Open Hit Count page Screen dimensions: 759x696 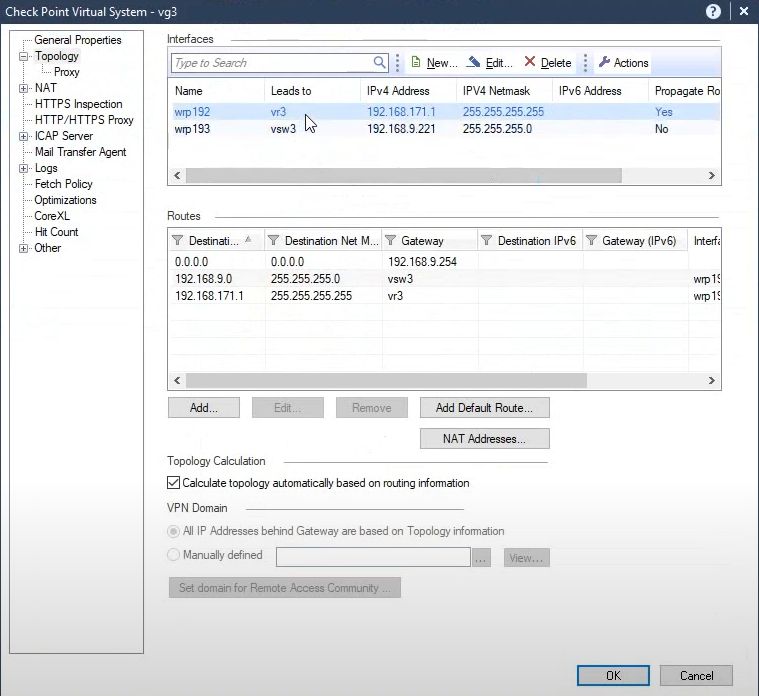[x=56, y=232]
